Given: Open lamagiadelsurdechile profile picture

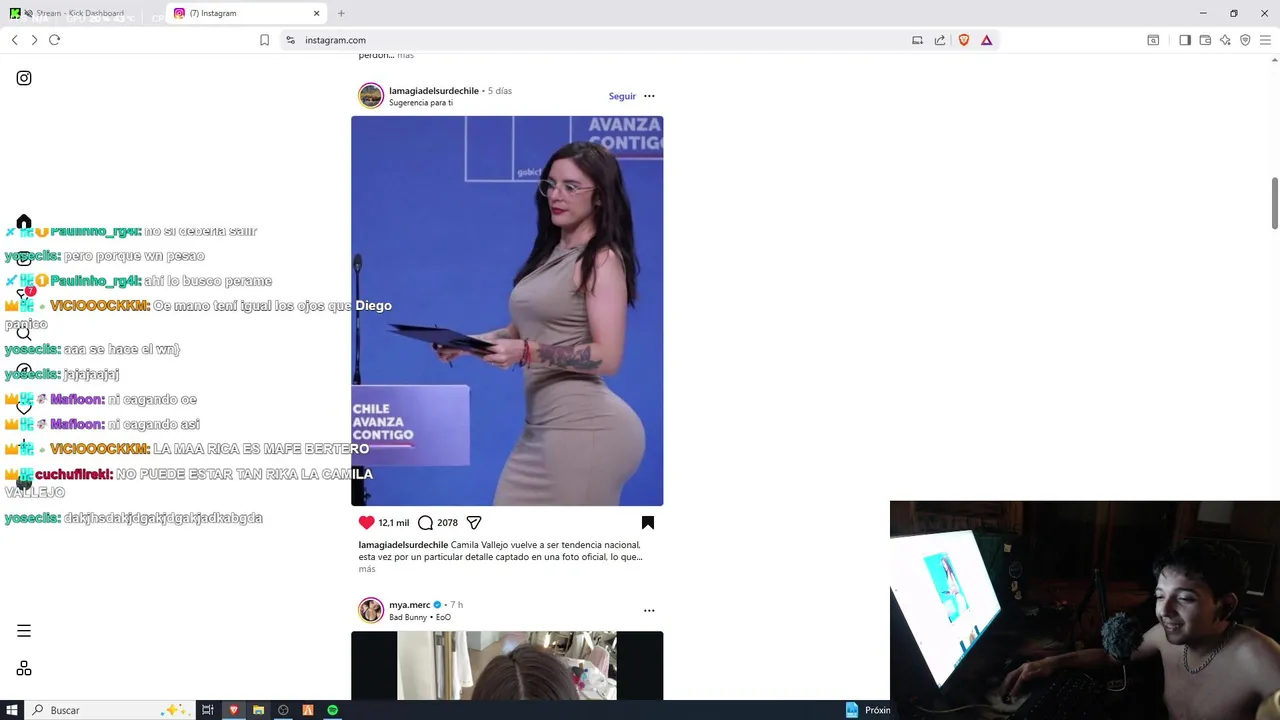Looking at the screenshot, I should point(371,96).
